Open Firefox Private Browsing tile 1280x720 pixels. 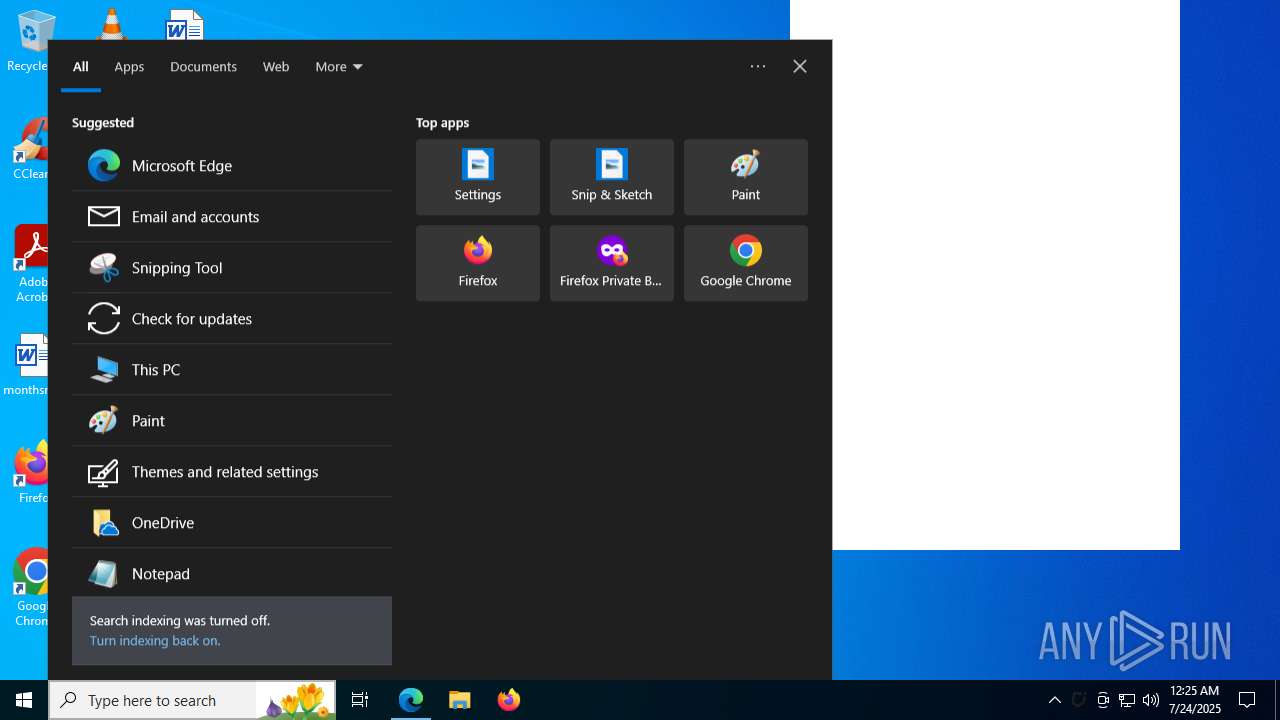(x=612, y=263)
